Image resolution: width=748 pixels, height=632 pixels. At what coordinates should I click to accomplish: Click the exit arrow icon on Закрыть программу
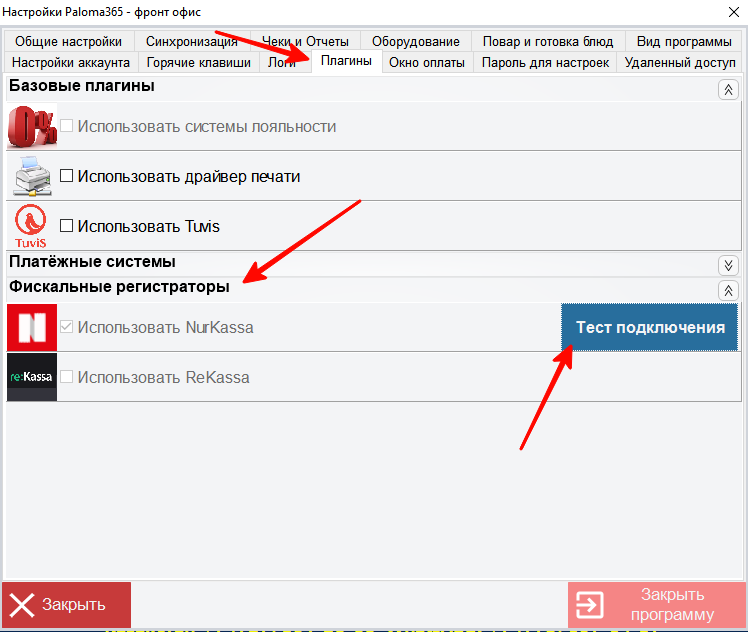coord(590,605)
